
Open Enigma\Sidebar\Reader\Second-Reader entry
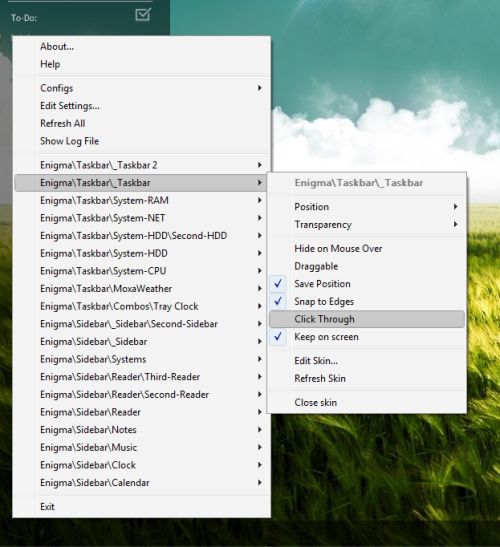(x=142, y=395)
